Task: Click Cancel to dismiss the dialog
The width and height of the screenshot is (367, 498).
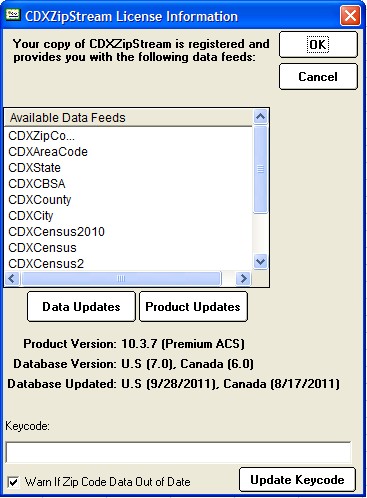Action: (318, 77)
